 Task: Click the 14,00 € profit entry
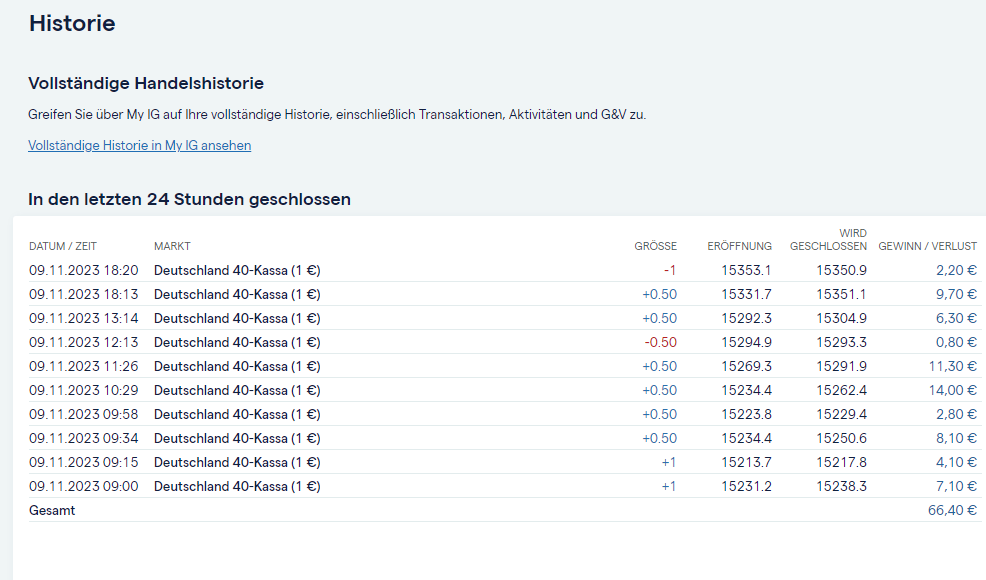[x=951, y=390]
